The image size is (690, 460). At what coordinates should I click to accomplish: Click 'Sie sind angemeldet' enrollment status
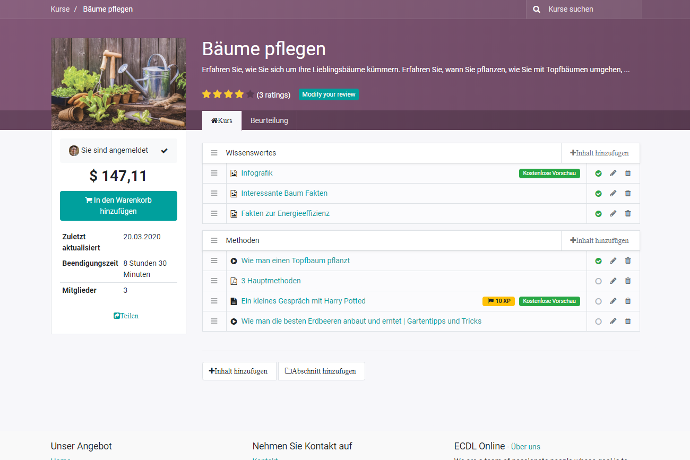coord(118,151)
